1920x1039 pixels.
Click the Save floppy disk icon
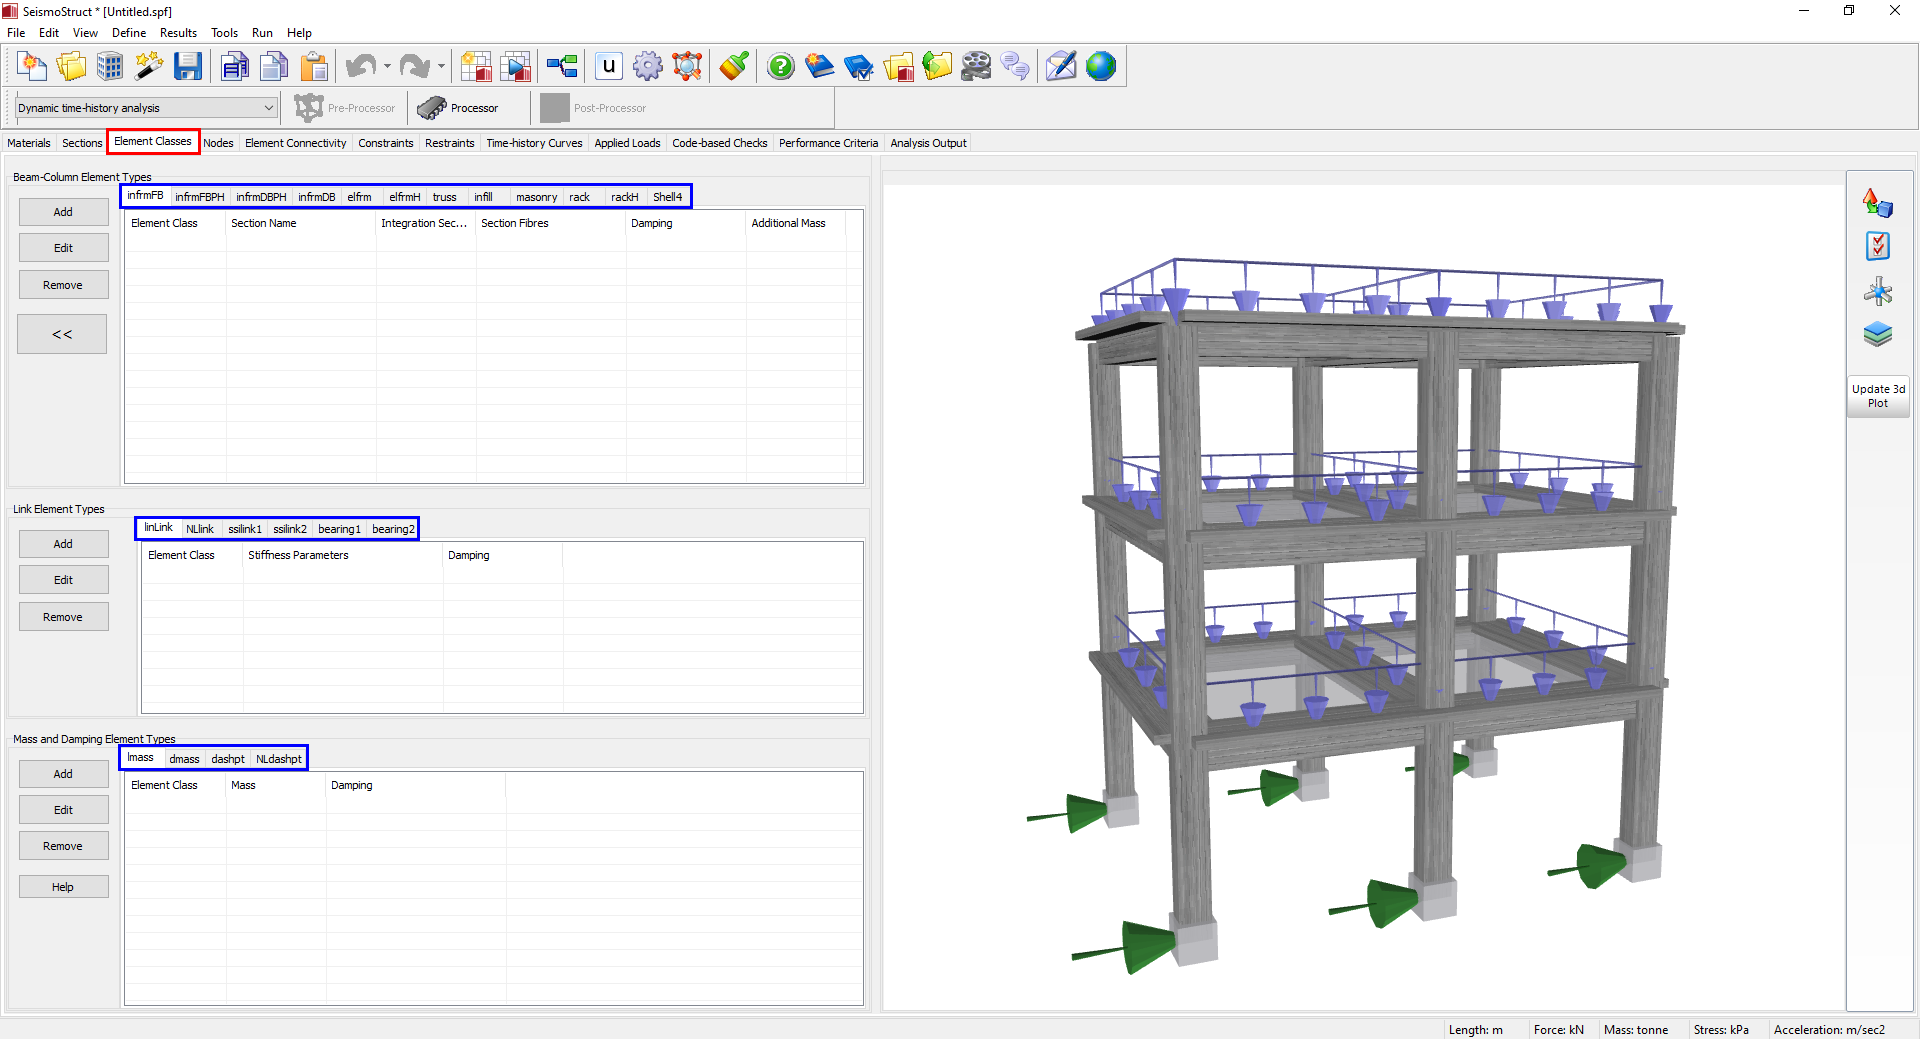pyautogui.click(x=187, y=67)
